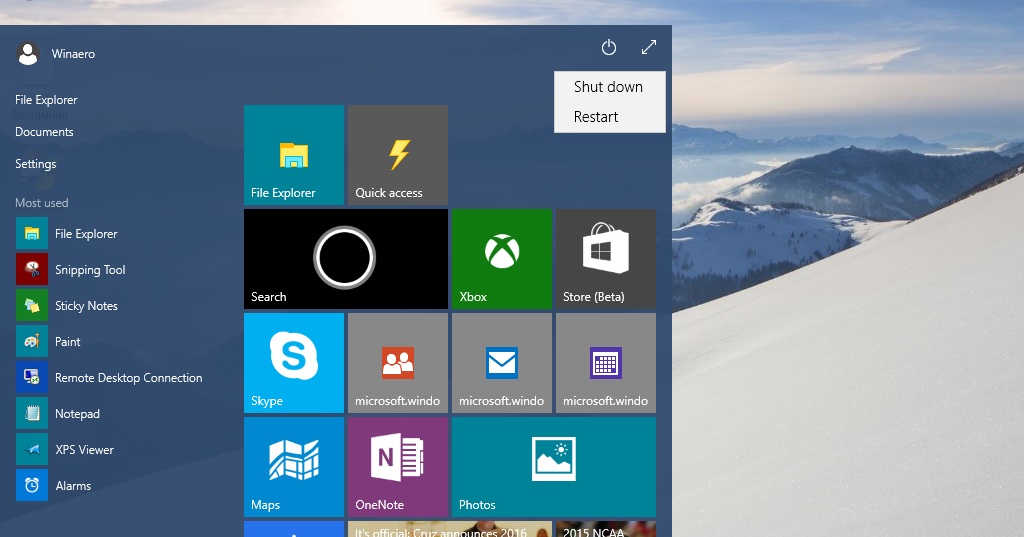This screenshot has width=1024, height=537.
Task: Click Remote Desktop Connection text label
Action: coord(129,378)
